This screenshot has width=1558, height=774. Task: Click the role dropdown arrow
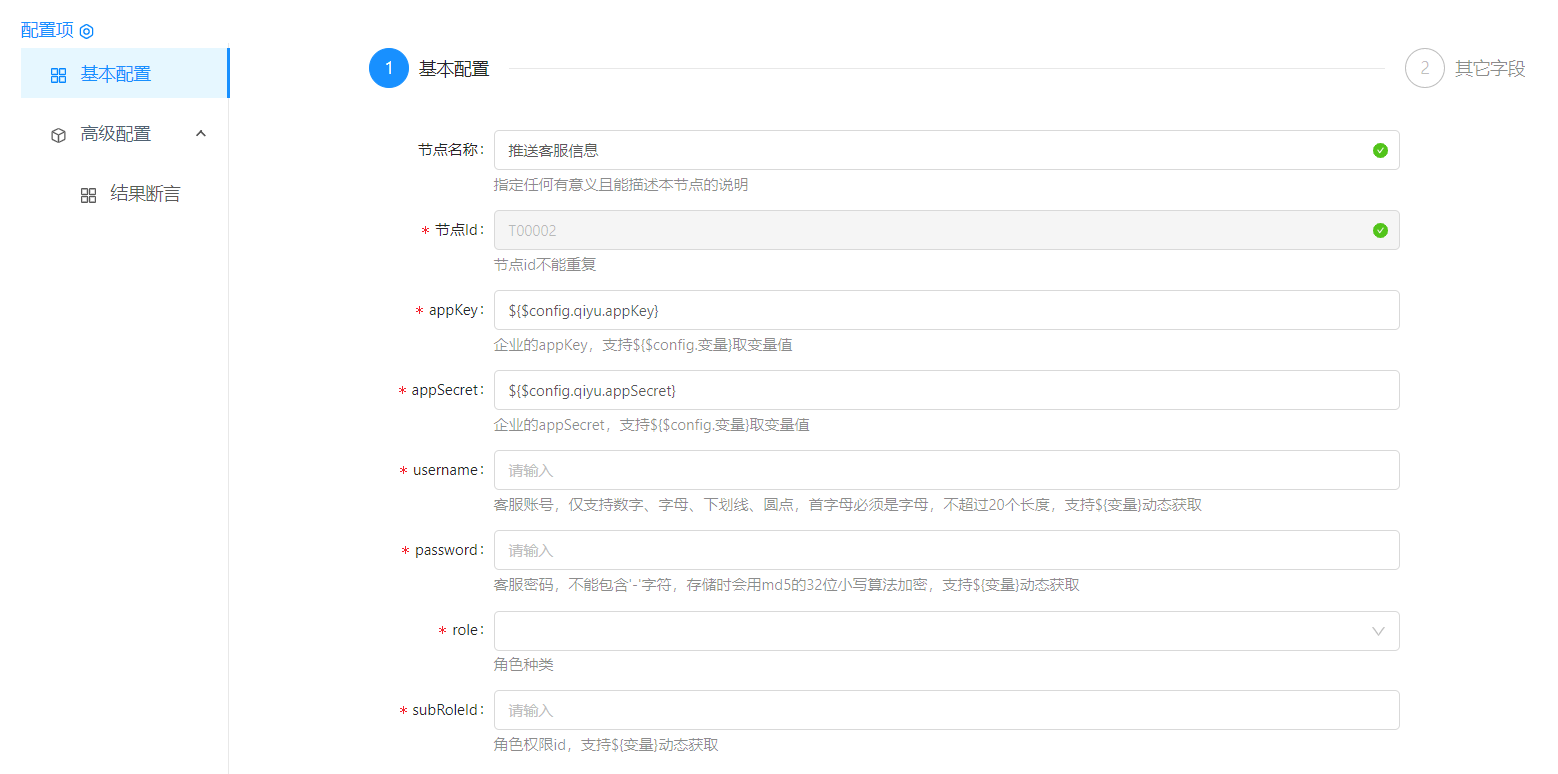(x=1378, y=631)
